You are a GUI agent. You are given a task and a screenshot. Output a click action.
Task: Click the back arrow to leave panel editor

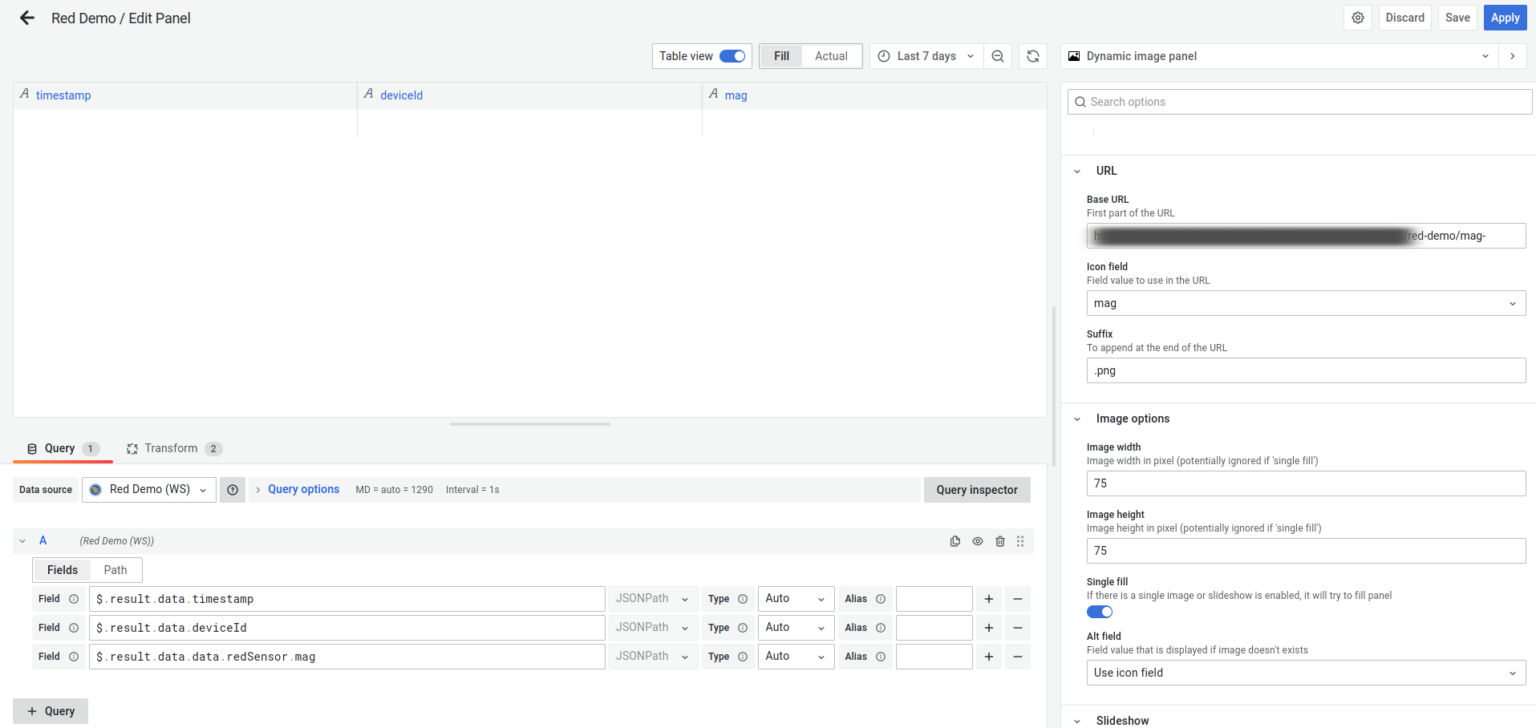27,18
